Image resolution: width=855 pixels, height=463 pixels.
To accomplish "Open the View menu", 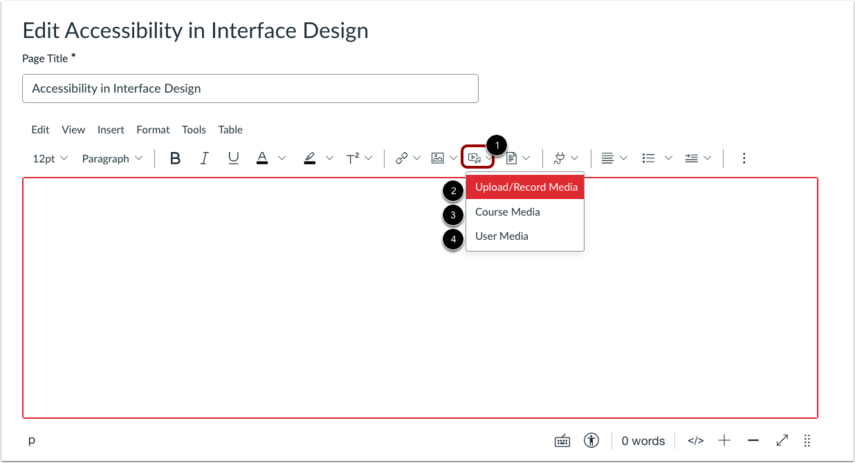I will (73, 130).
